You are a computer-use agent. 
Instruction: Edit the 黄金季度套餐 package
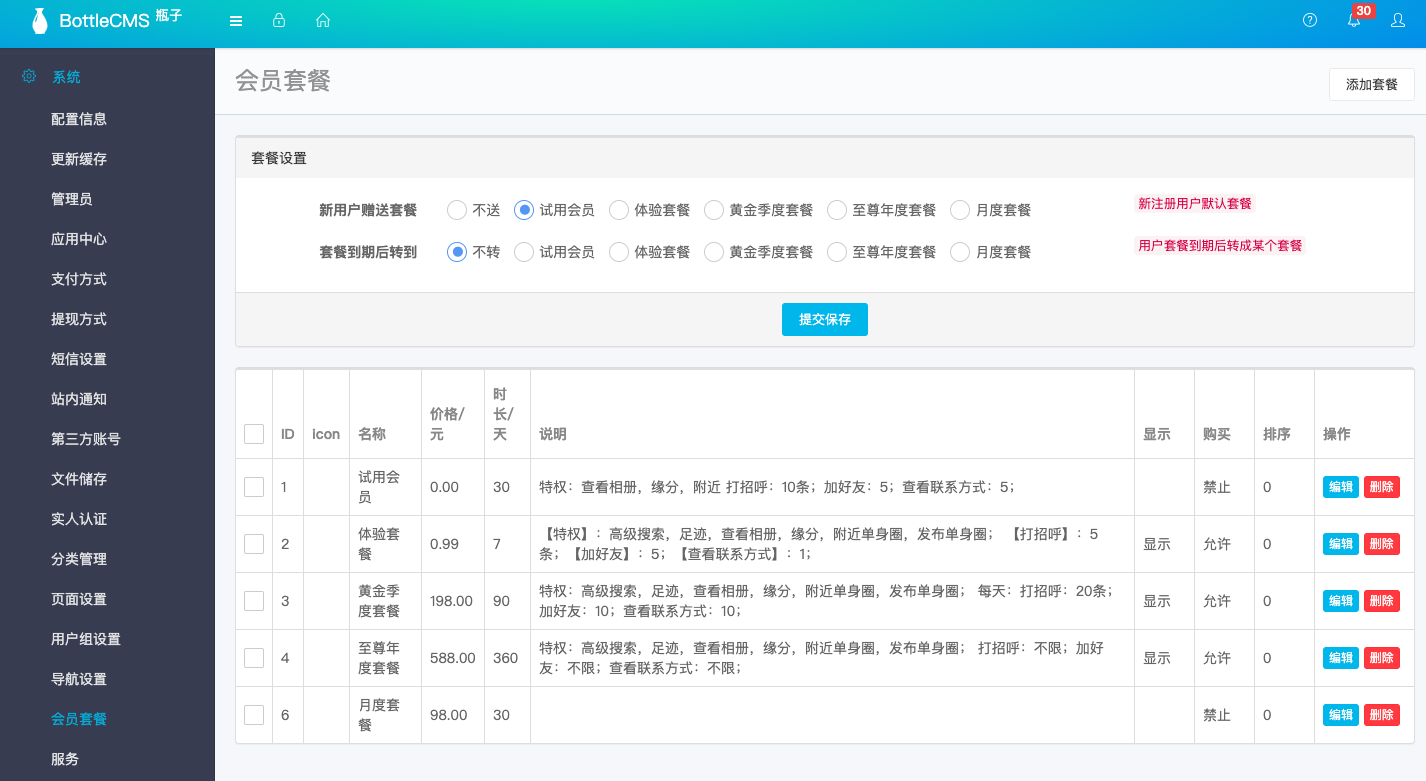tap(1340, 601)
